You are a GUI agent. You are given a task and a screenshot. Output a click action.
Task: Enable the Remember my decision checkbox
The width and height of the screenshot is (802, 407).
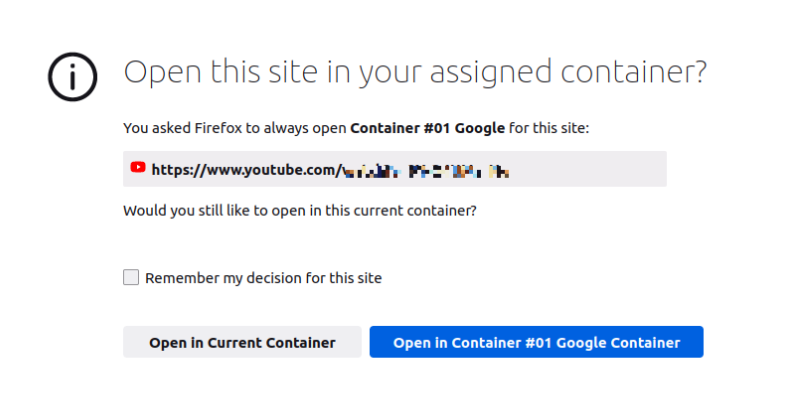[x=131, y=278]
